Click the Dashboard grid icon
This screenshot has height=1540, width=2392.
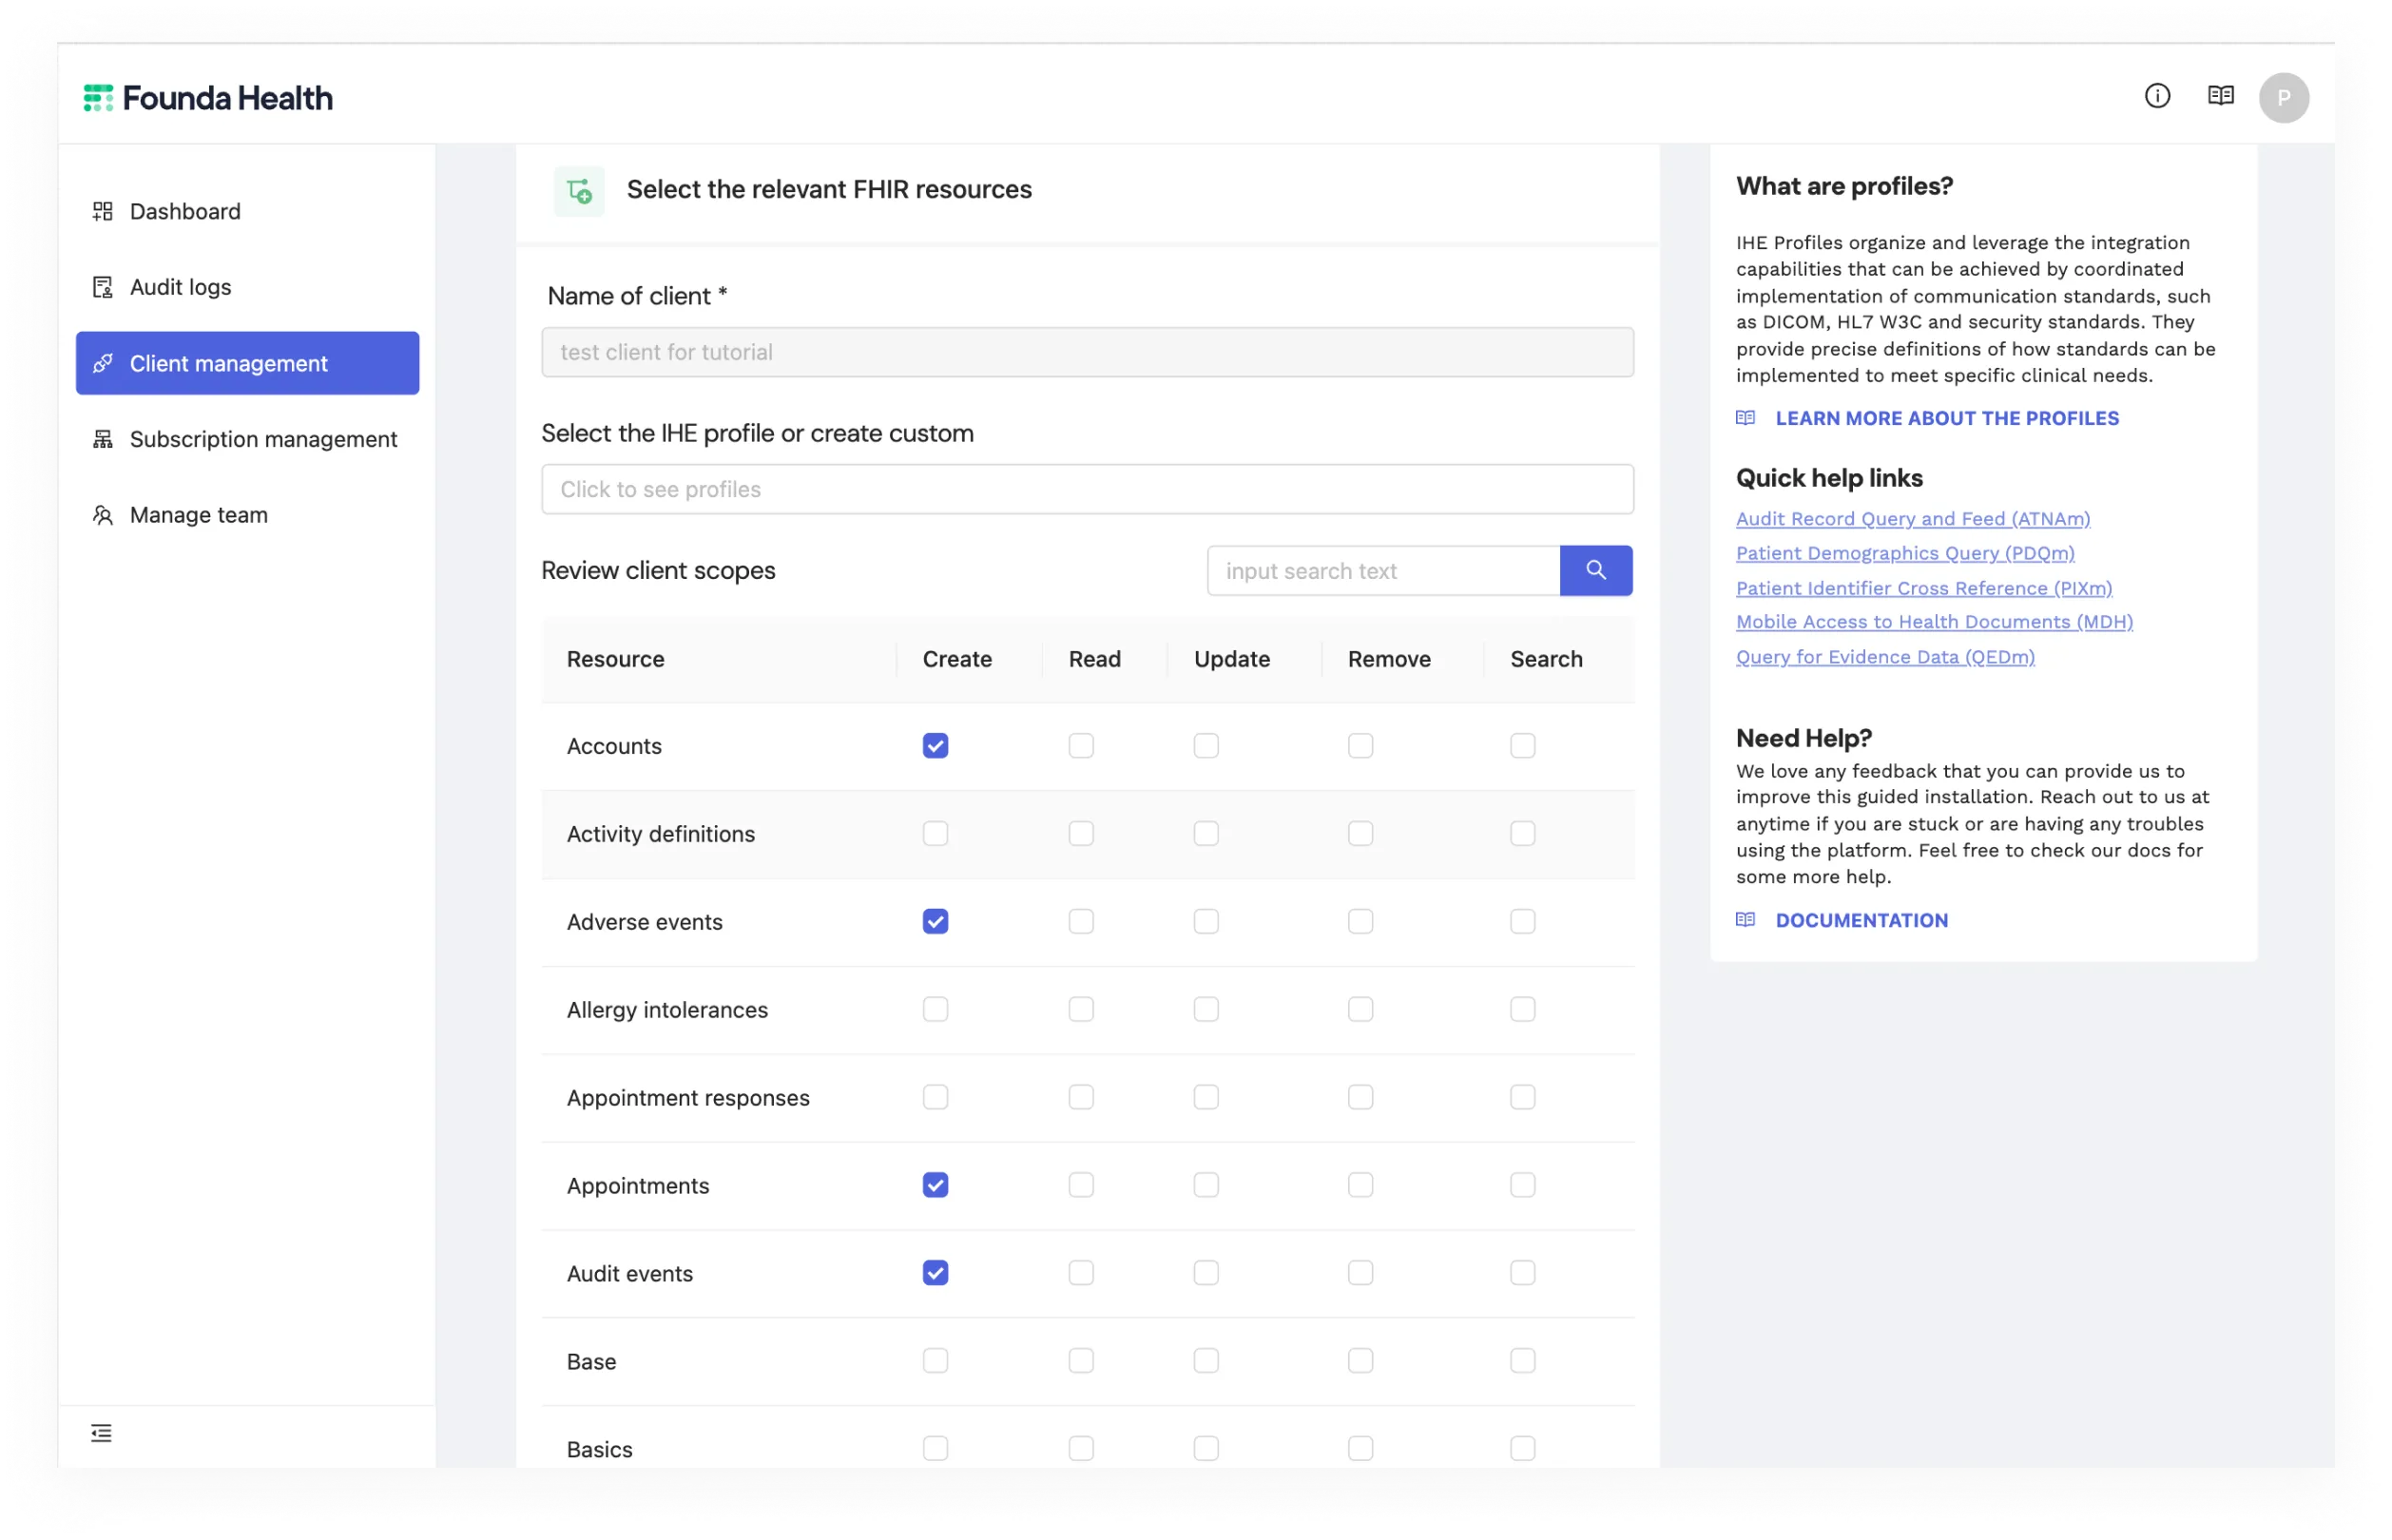(x=103, y=211)
